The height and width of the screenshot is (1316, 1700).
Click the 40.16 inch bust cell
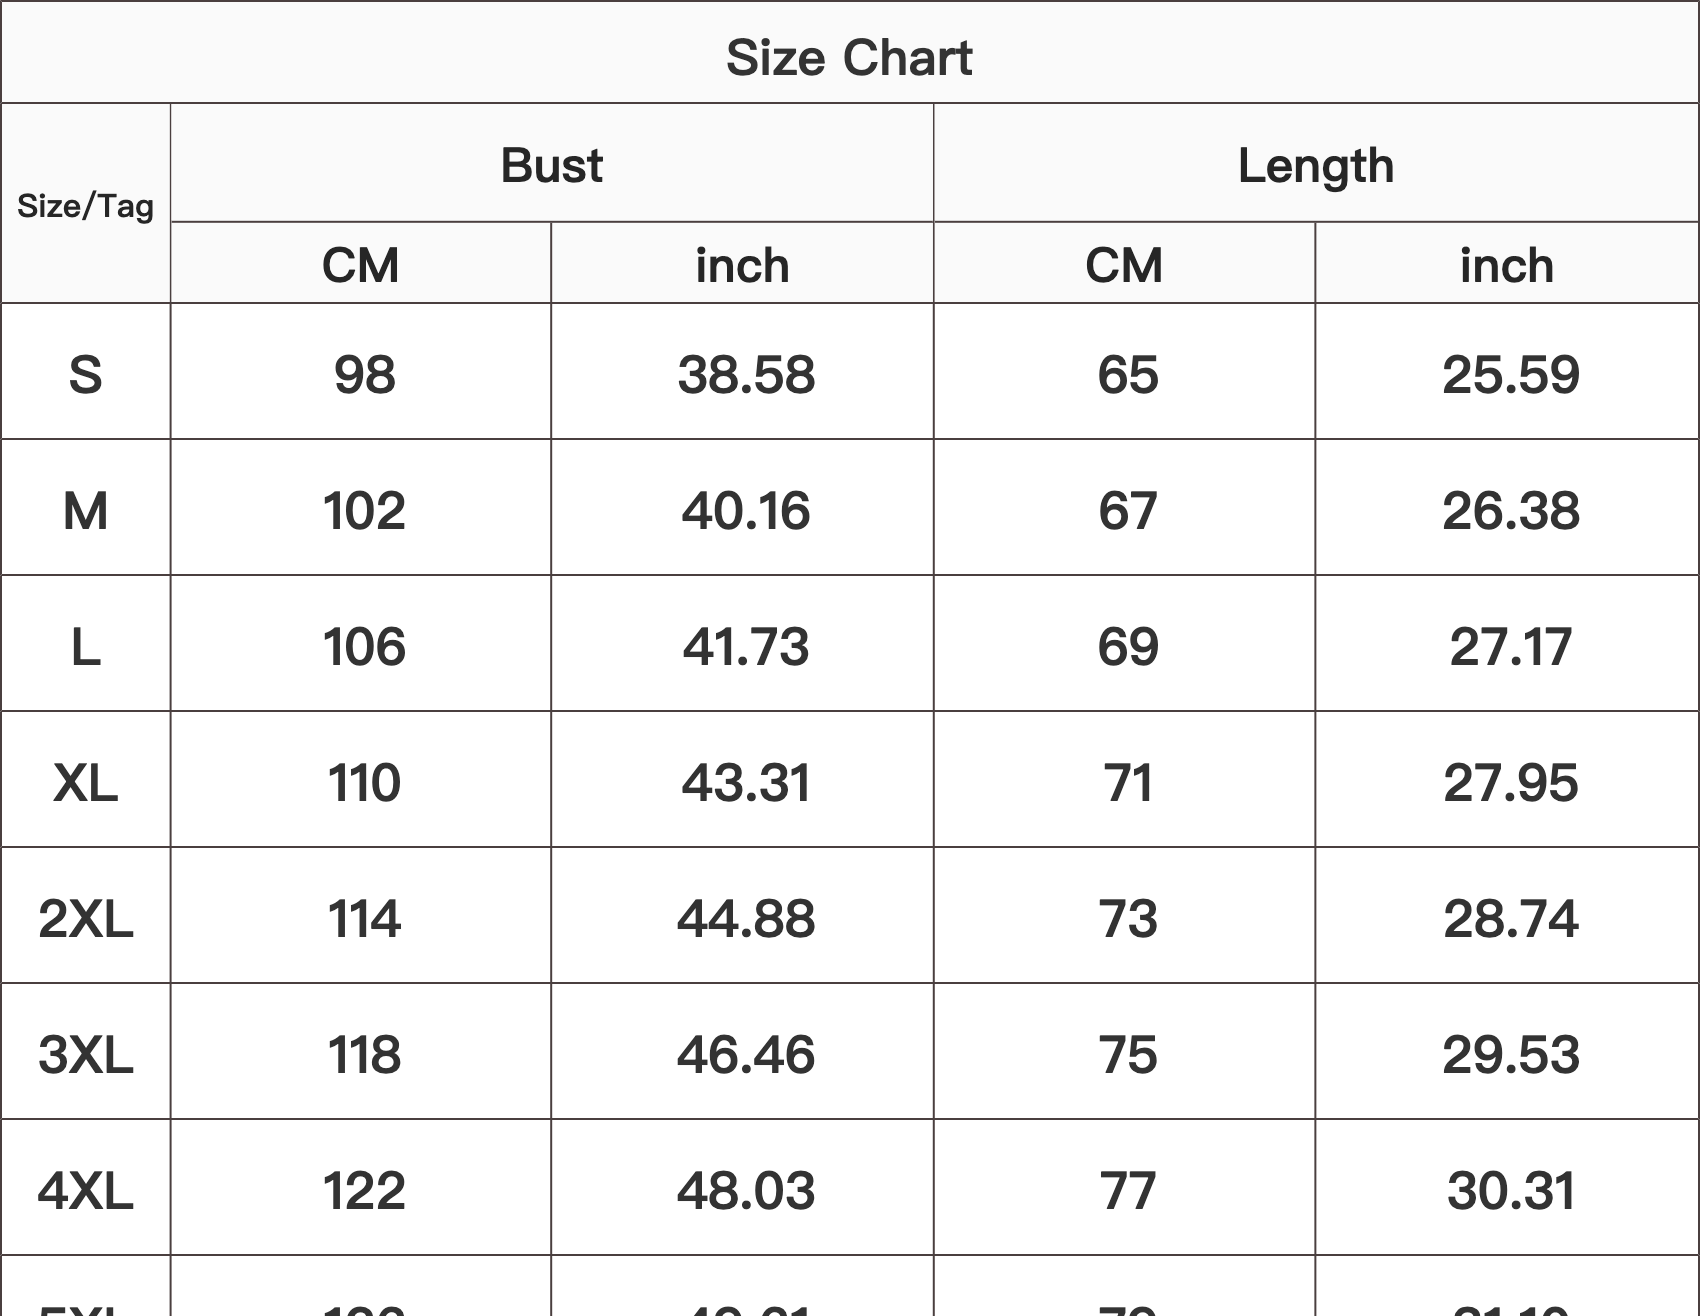pyautogui.click(x=745, y=510)
